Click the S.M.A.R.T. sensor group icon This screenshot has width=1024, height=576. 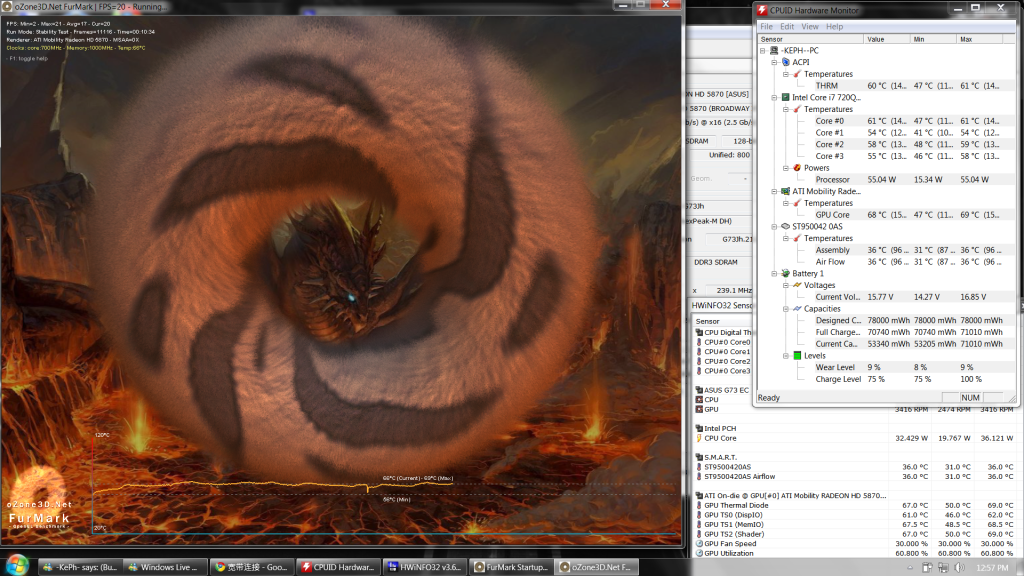tap(699, 457)
